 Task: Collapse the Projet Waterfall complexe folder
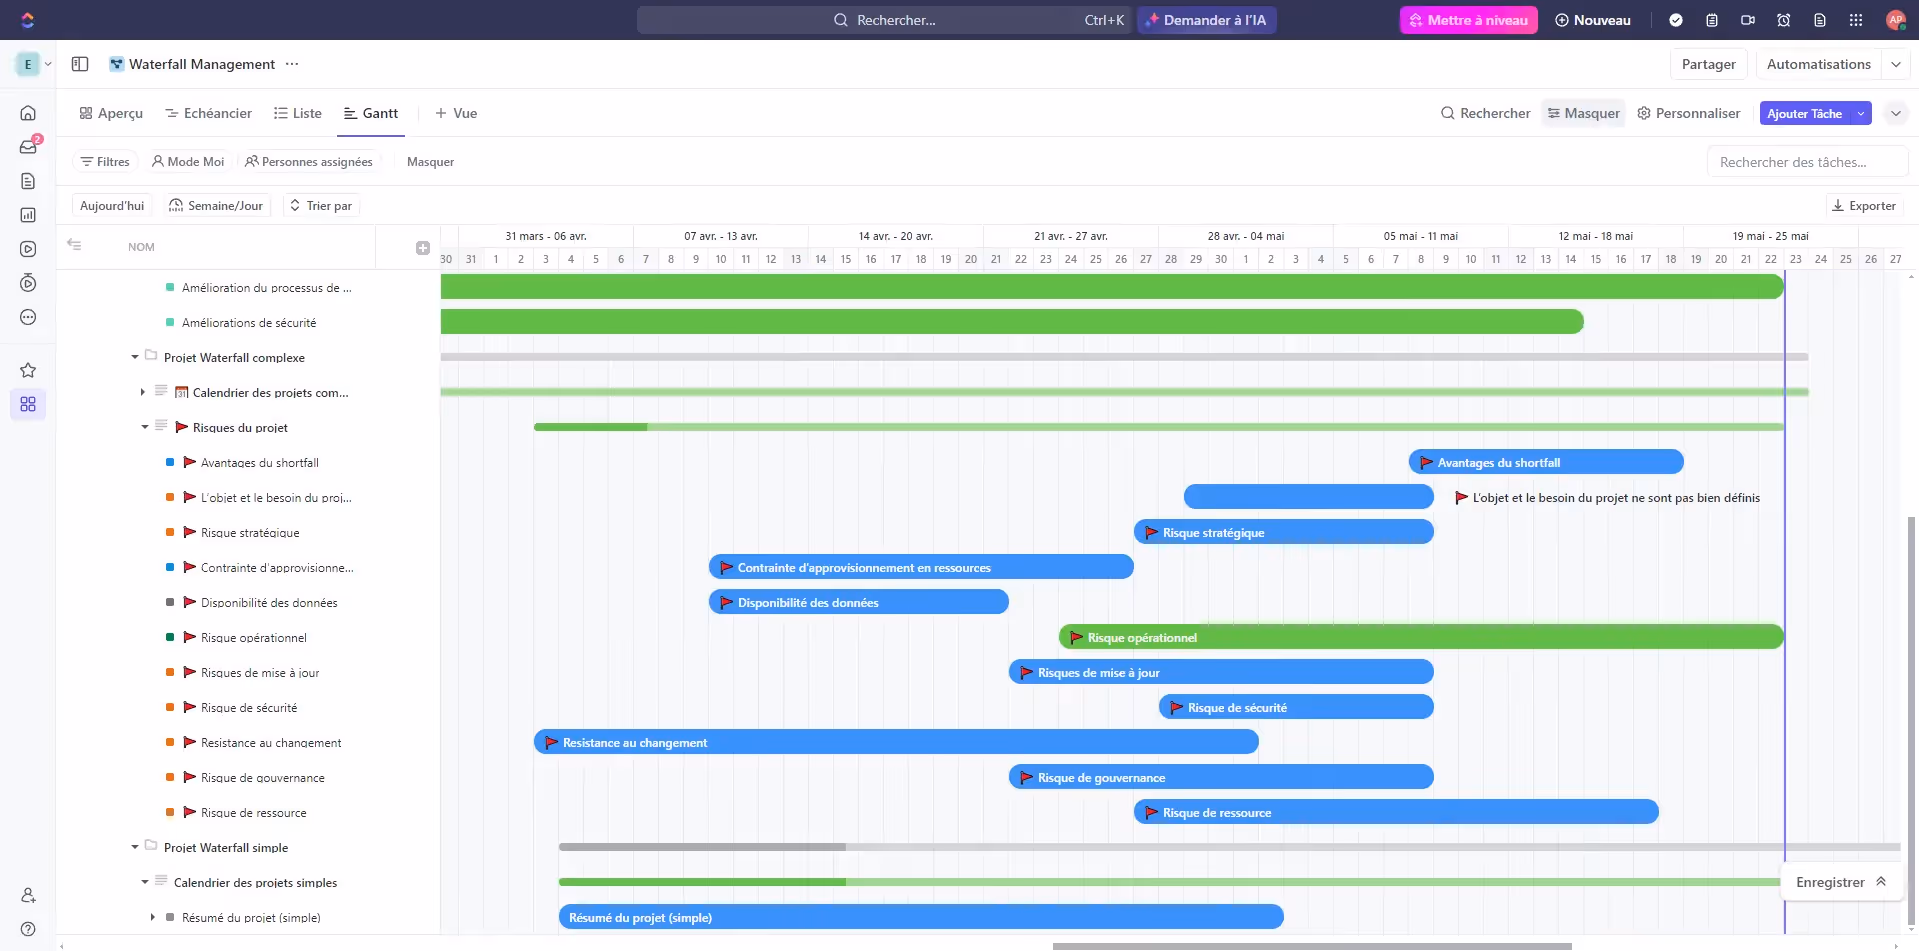pos(135,357)
